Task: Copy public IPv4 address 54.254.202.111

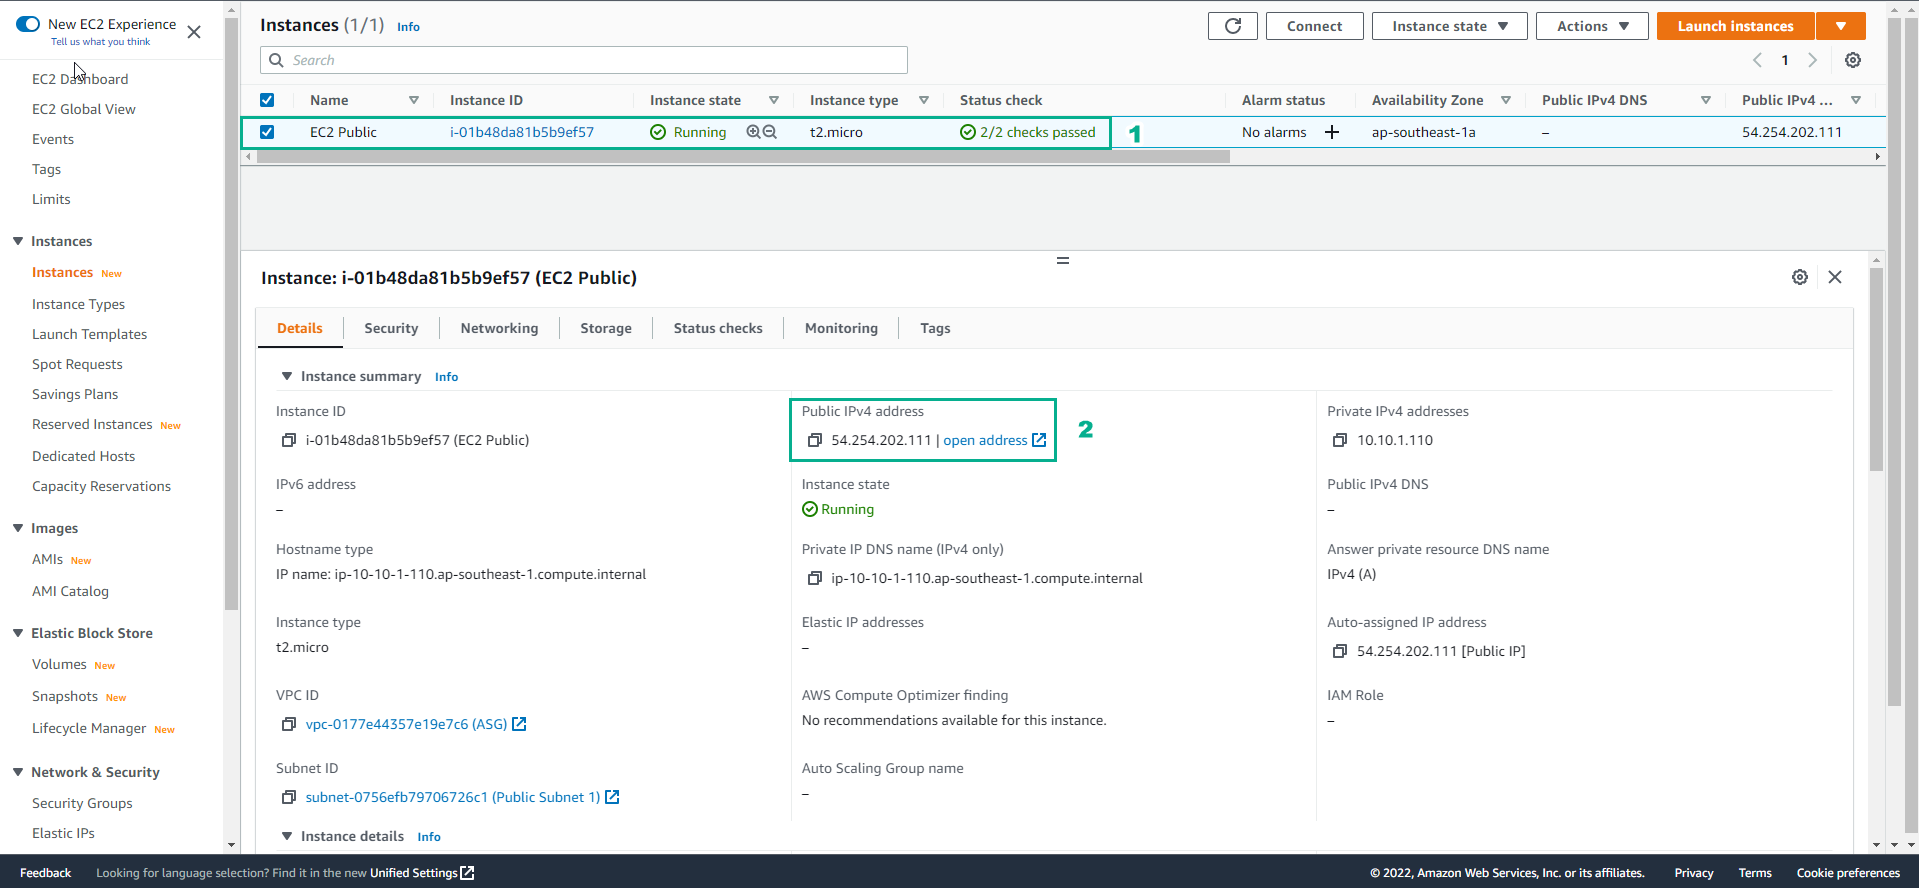Action: click(815, 440)
